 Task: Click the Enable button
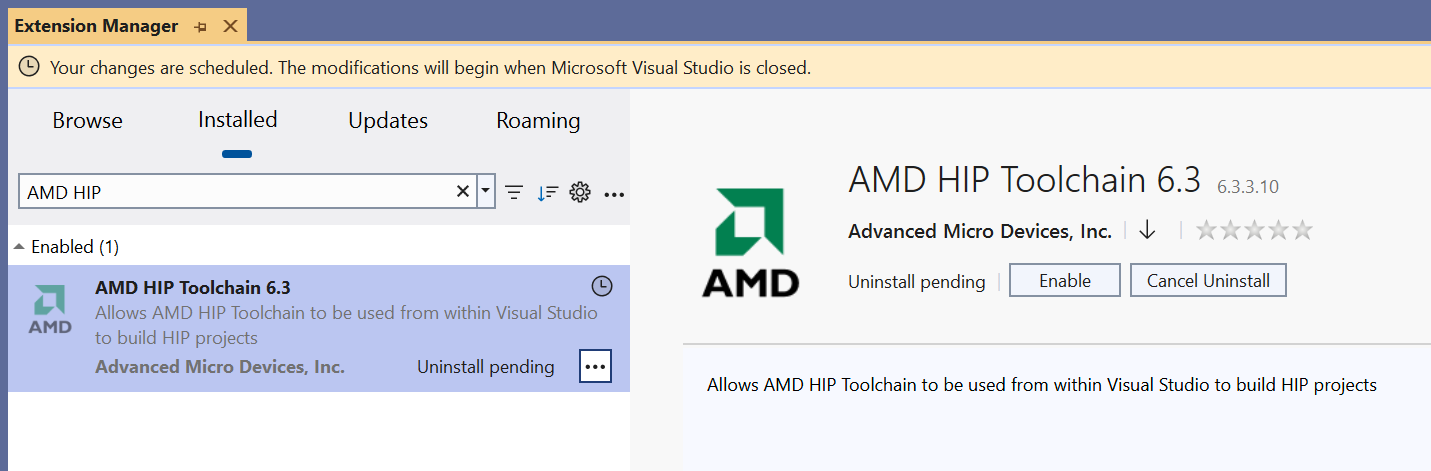[1064, 281]
